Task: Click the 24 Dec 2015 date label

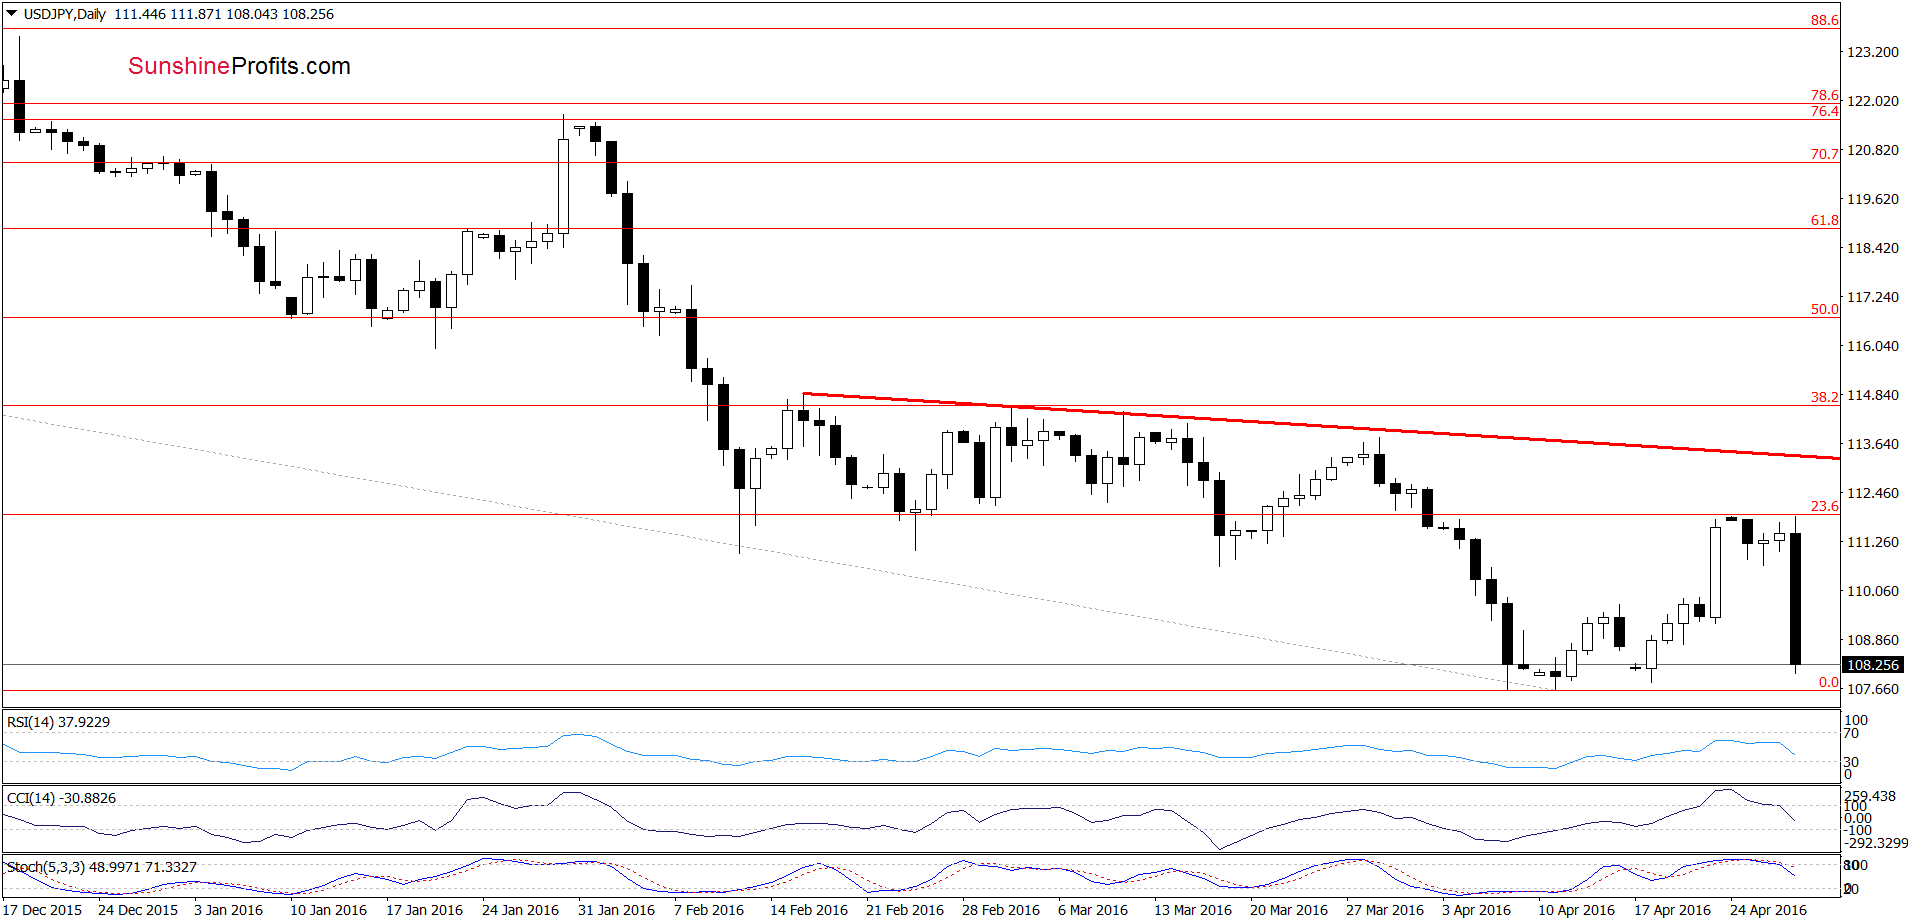Action: (138, 910)
